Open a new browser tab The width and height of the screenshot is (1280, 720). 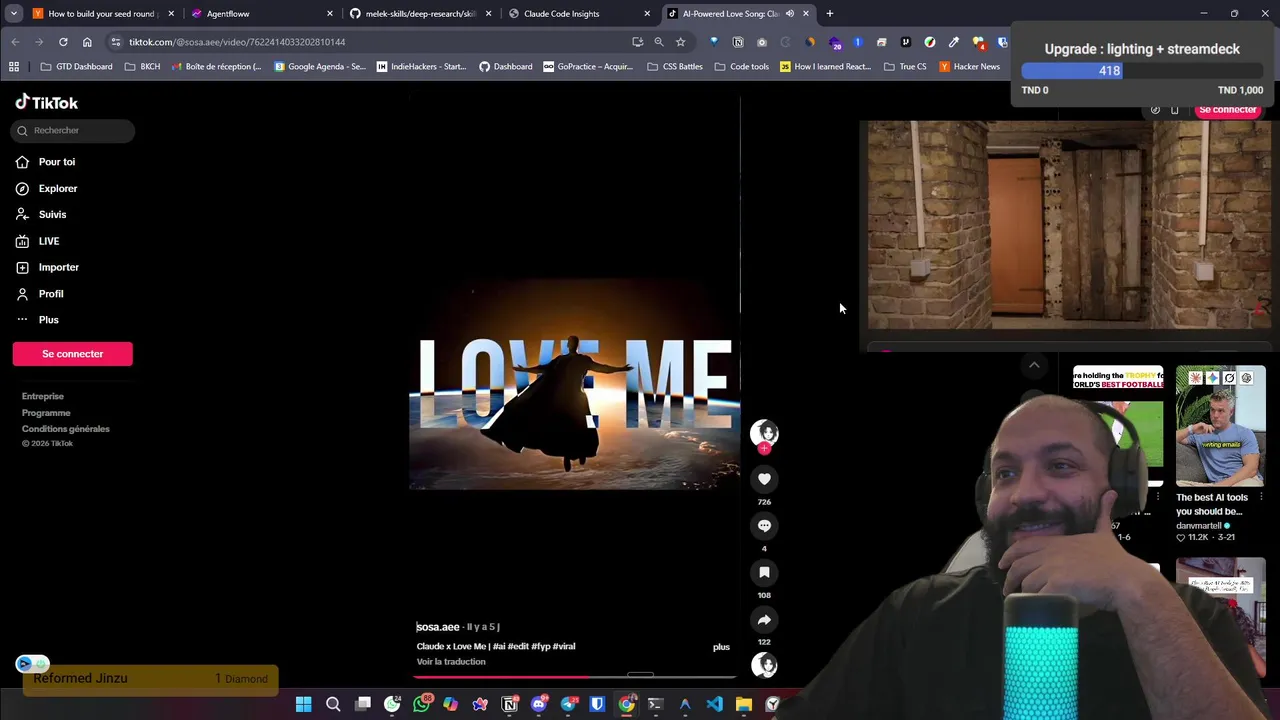pos(830,14)
